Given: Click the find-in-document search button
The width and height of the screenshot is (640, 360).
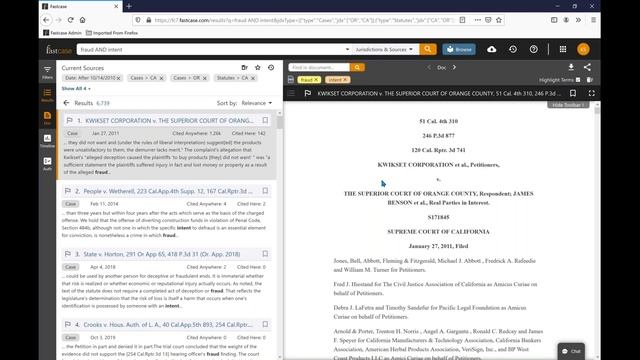Looking at the screenshot, I should [357, 67].
